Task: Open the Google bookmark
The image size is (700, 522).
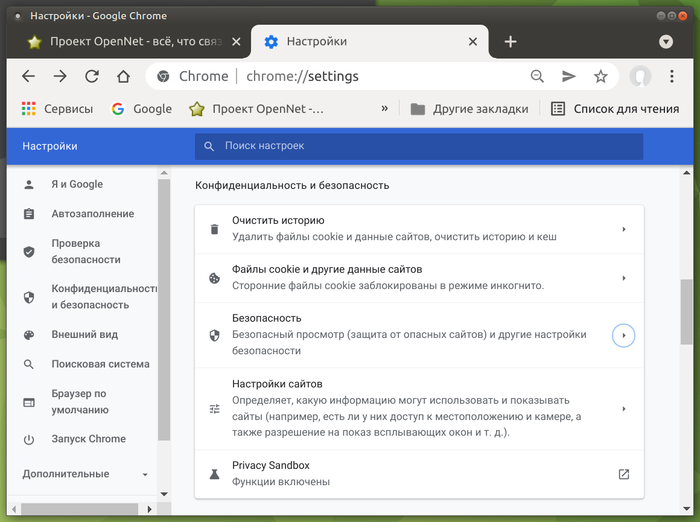Action: 142,109
